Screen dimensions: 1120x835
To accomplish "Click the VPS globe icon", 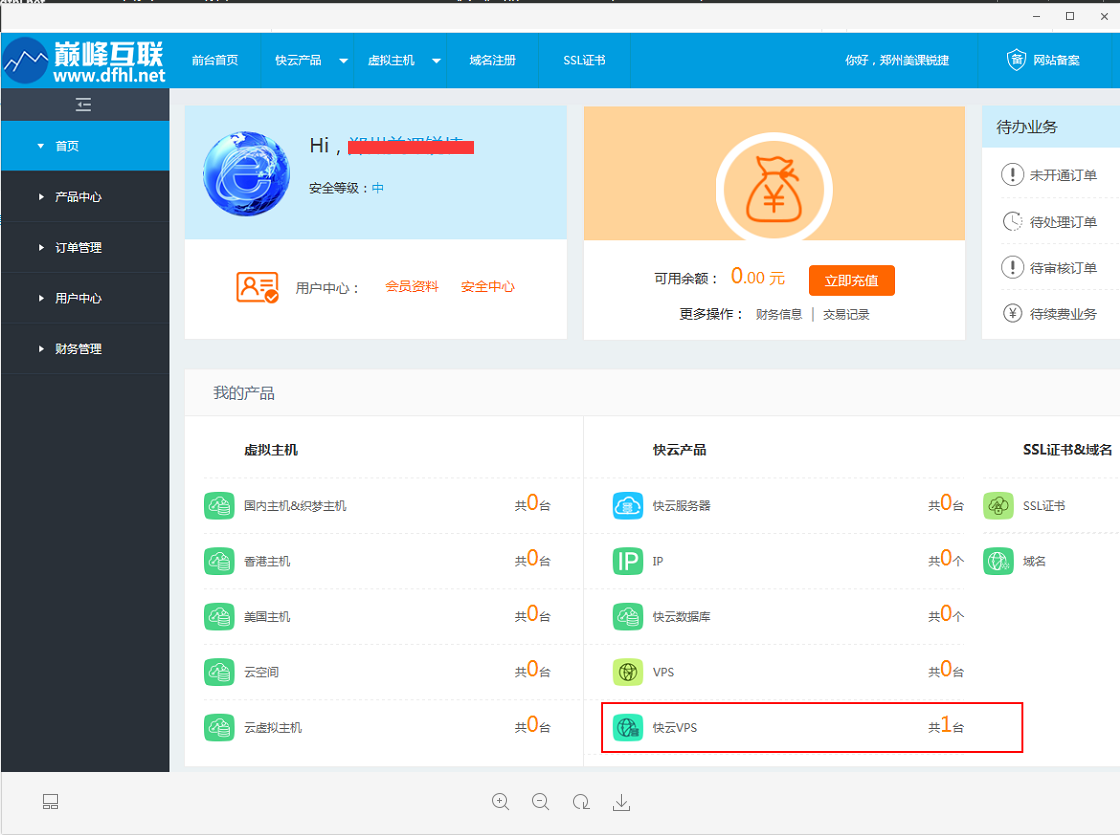I will (x=628, y=672).
